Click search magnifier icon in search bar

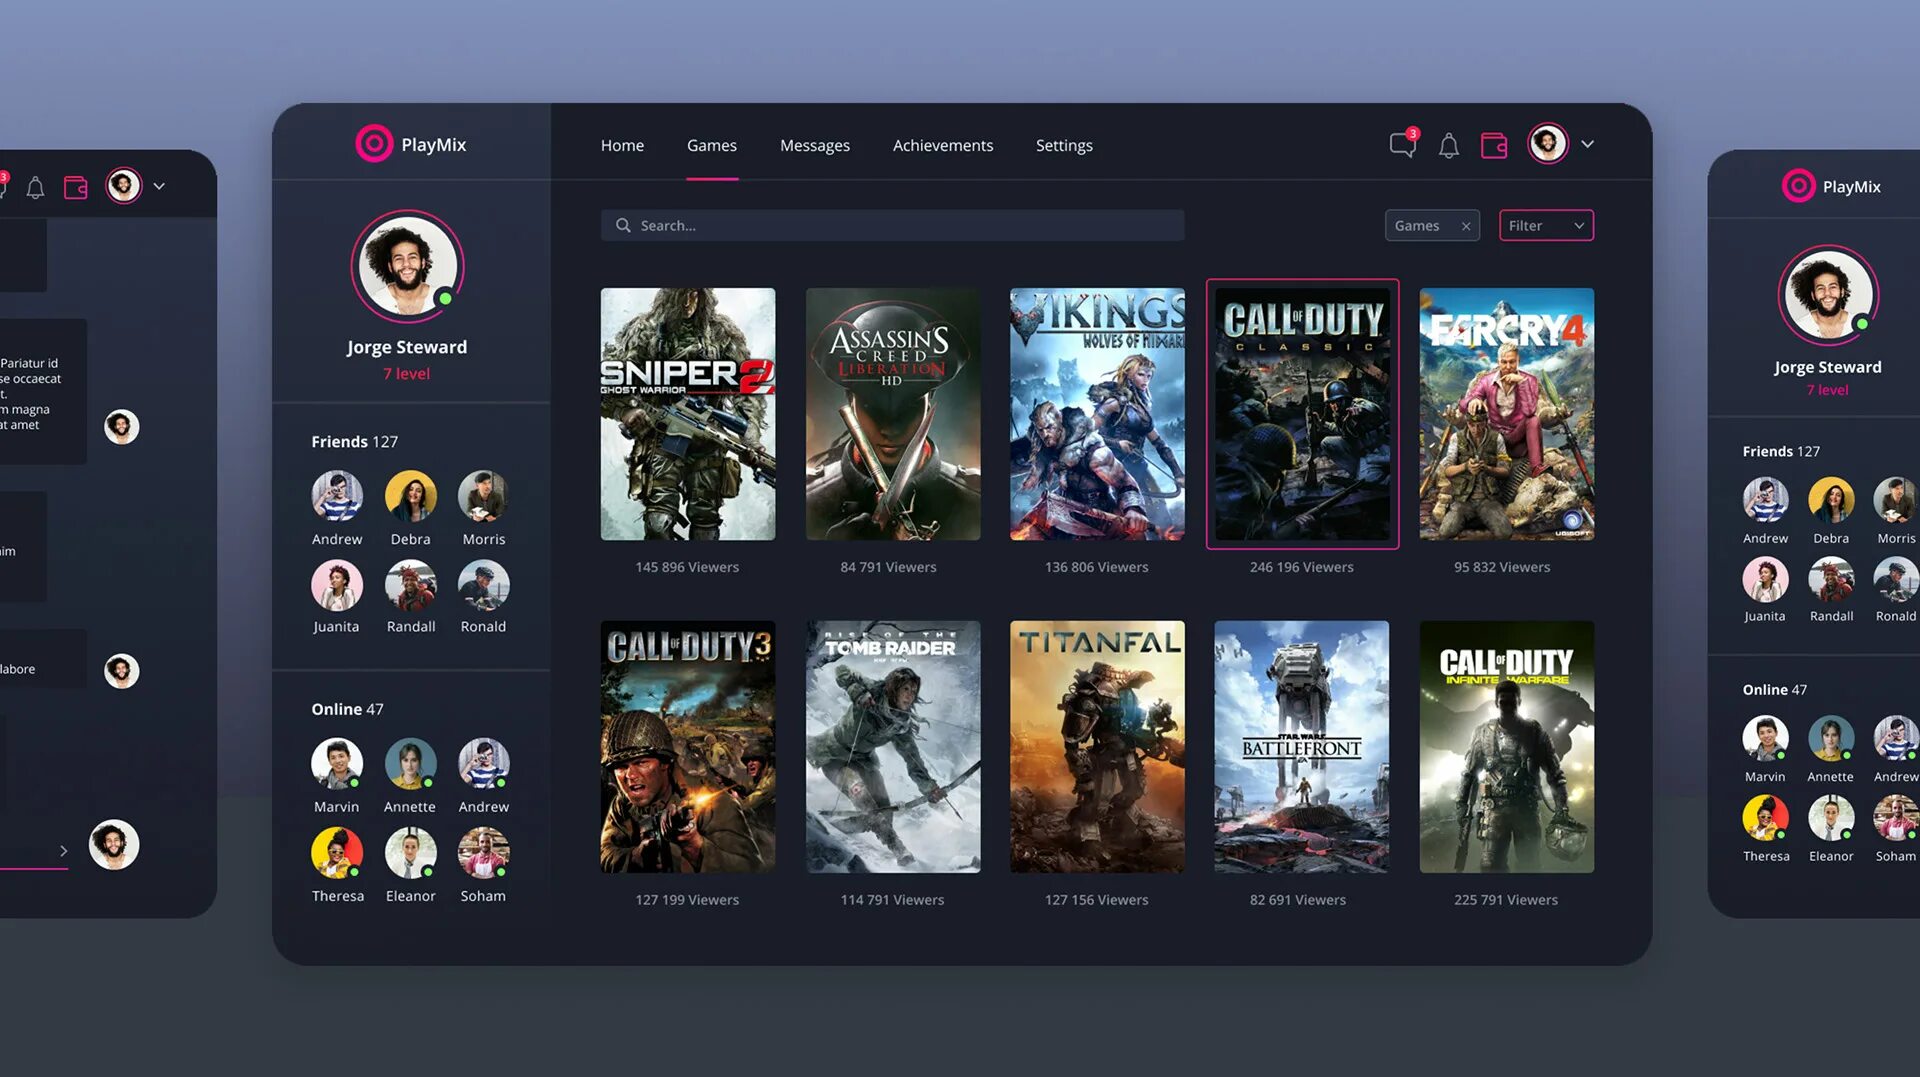pos(623,225)
